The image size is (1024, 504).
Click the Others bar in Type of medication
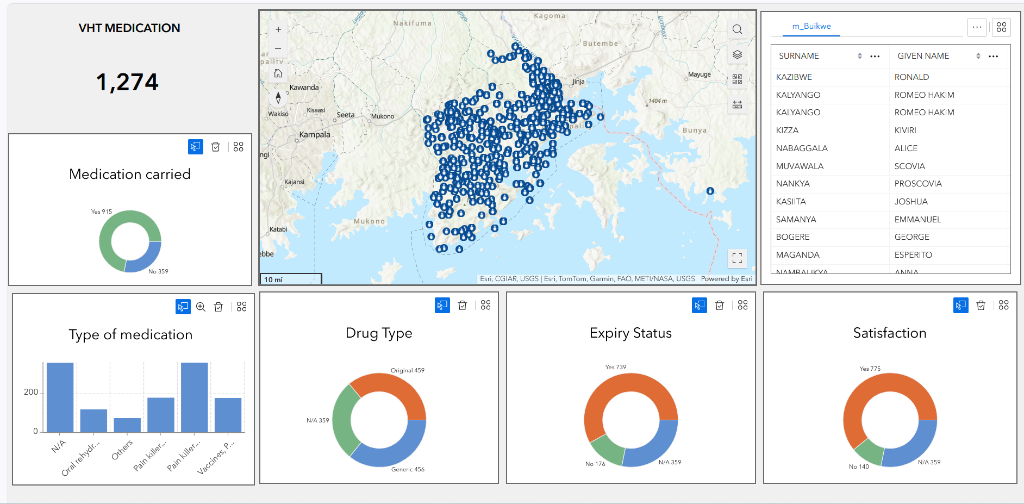[127, 425]
